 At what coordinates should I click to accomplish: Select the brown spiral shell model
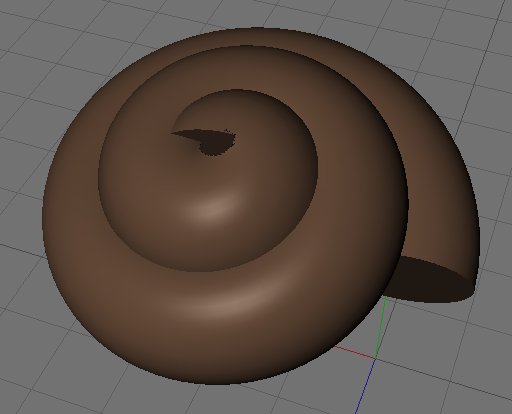[260, 207]
